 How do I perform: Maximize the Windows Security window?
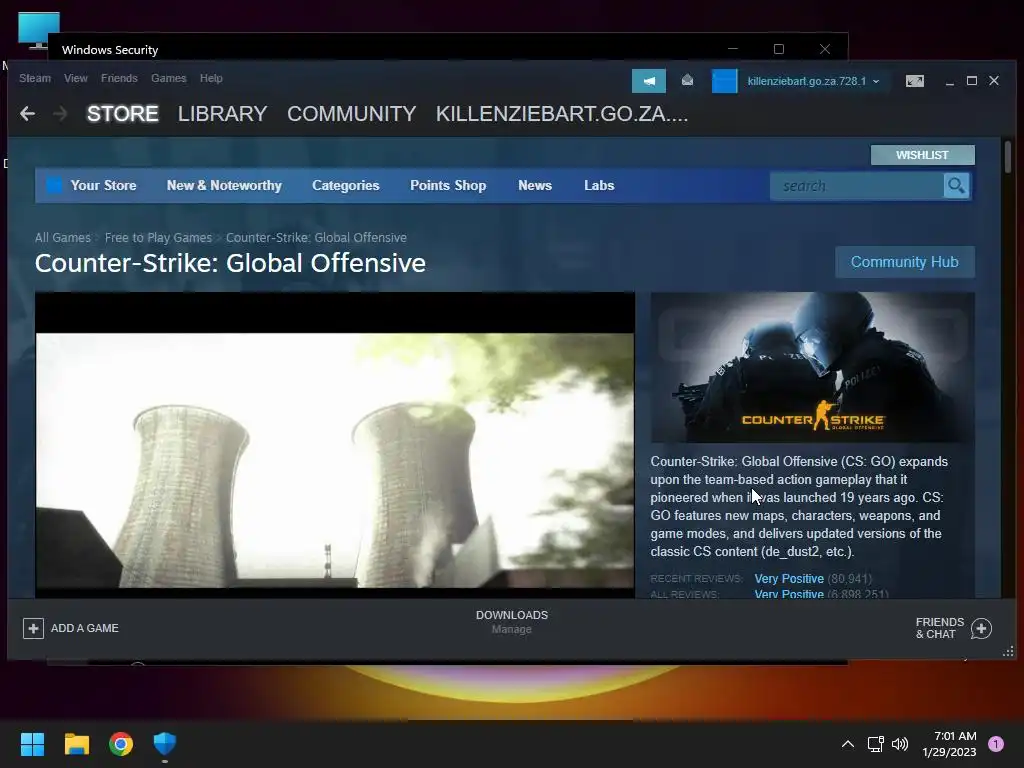tap(778, 49)
